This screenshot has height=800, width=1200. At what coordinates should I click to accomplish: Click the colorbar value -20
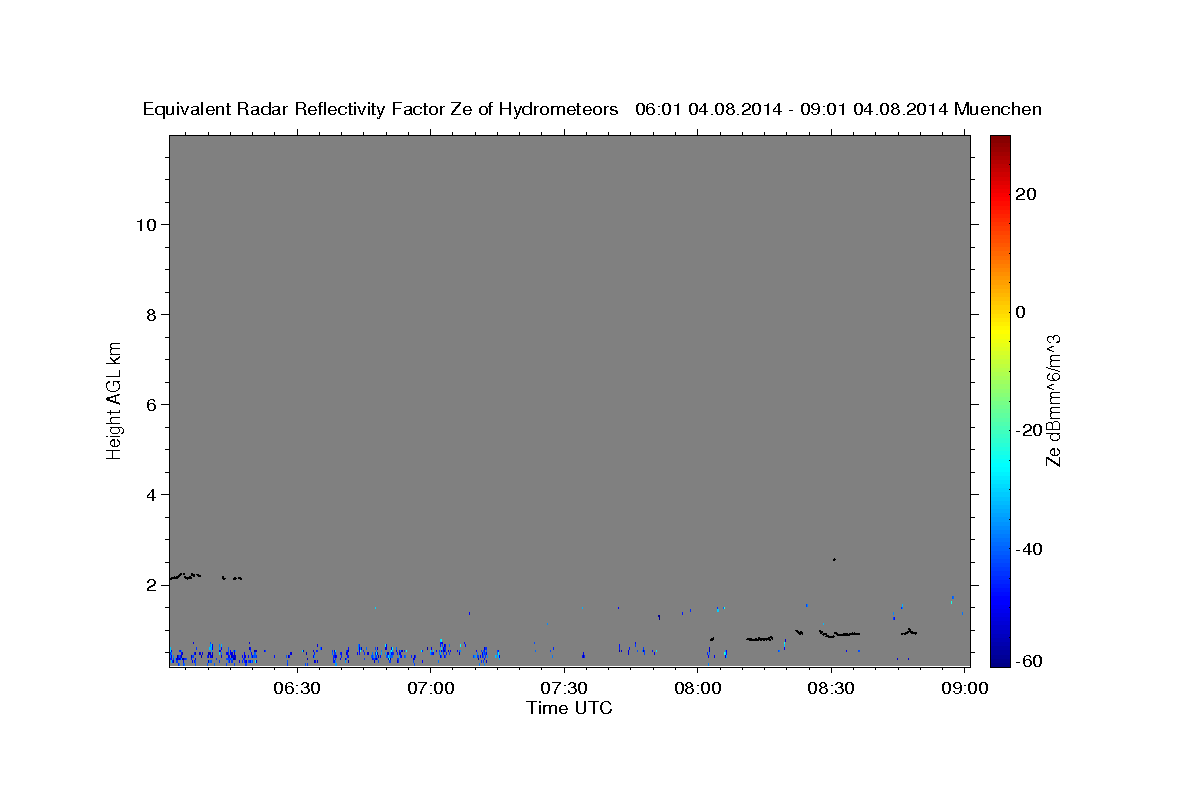pyautogui.click(x=1027, y=430)
